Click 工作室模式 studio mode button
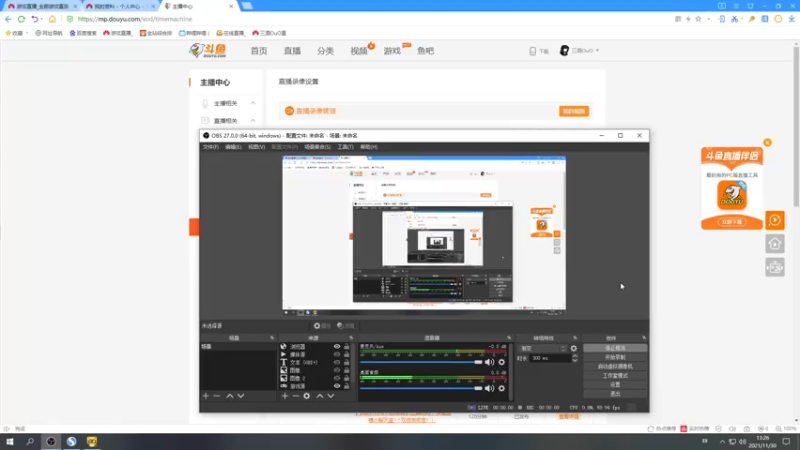The width and height of the screenshot is (800, 450). (x=615, y=376)
